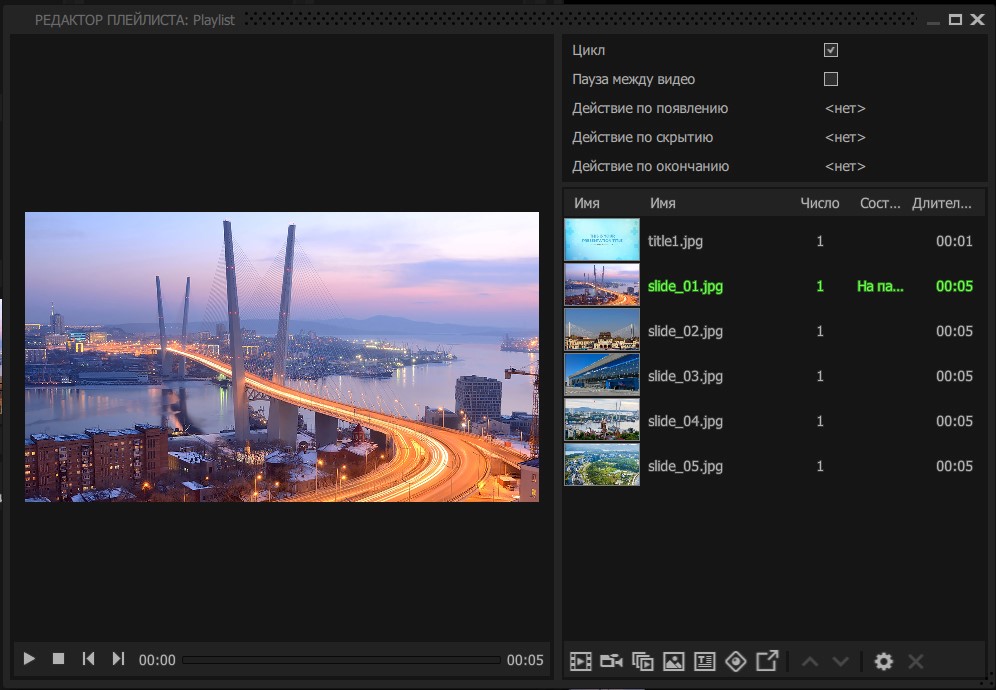Viewport: 996px width, 690px height.
Task: Click the diamond-shaped circle icon in toolbar
Action: tap(736, 661)
